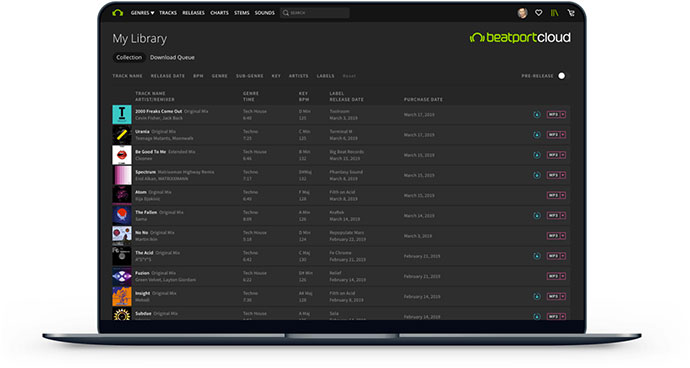Click the cloud re-download icon for The Fallen
This screenshot has width=690, height=368.
(x=537, y=216)
